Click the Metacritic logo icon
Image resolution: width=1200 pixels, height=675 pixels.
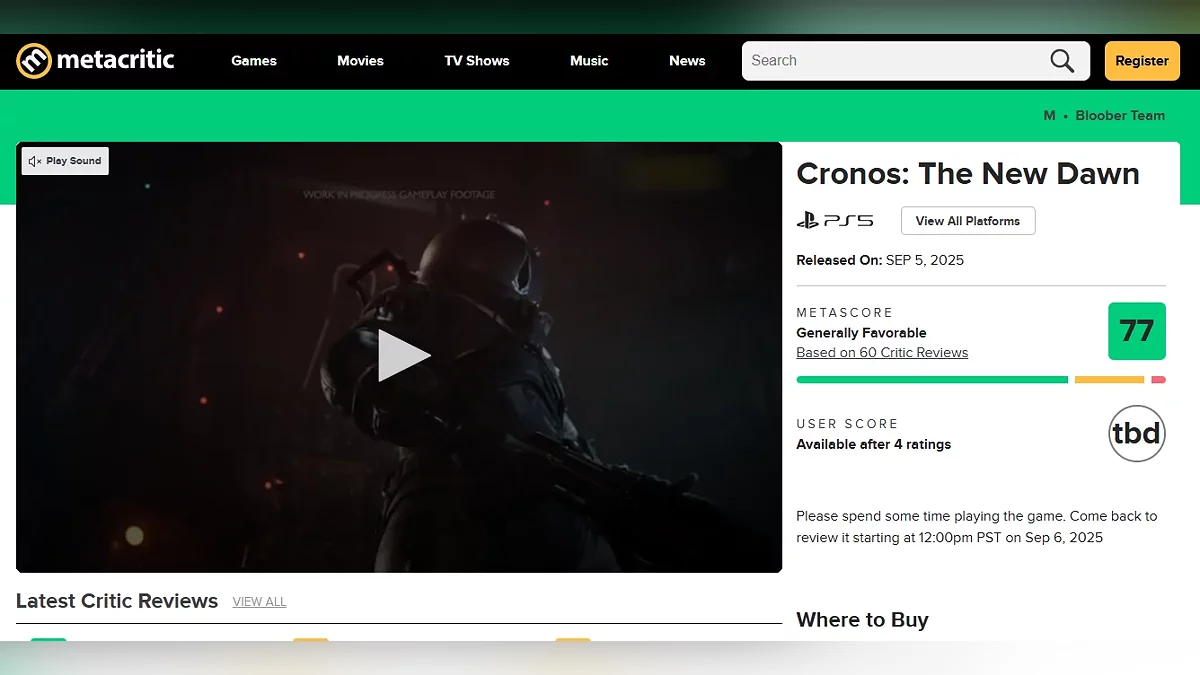point(34,61)
